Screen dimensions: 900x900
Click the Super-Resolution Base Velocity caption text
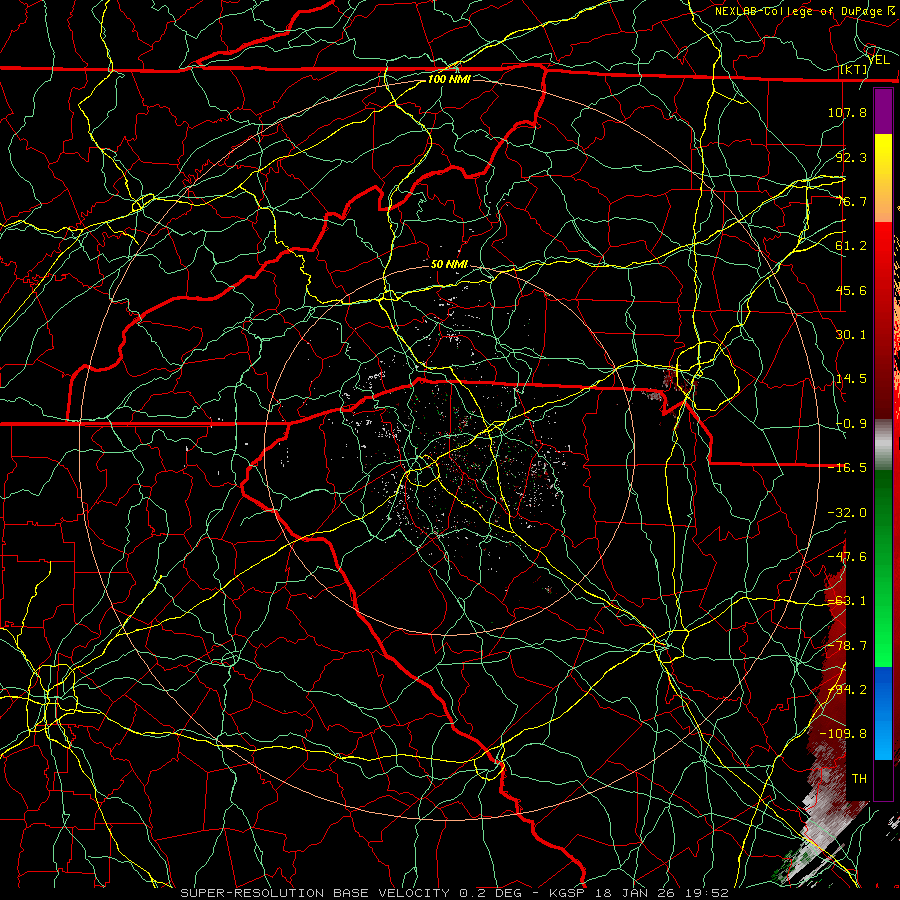point(351,893)
